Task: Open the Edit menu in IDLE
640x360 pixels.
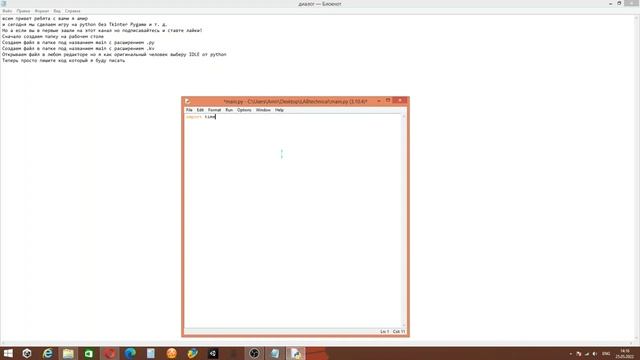Action: (x=200, y=110)
